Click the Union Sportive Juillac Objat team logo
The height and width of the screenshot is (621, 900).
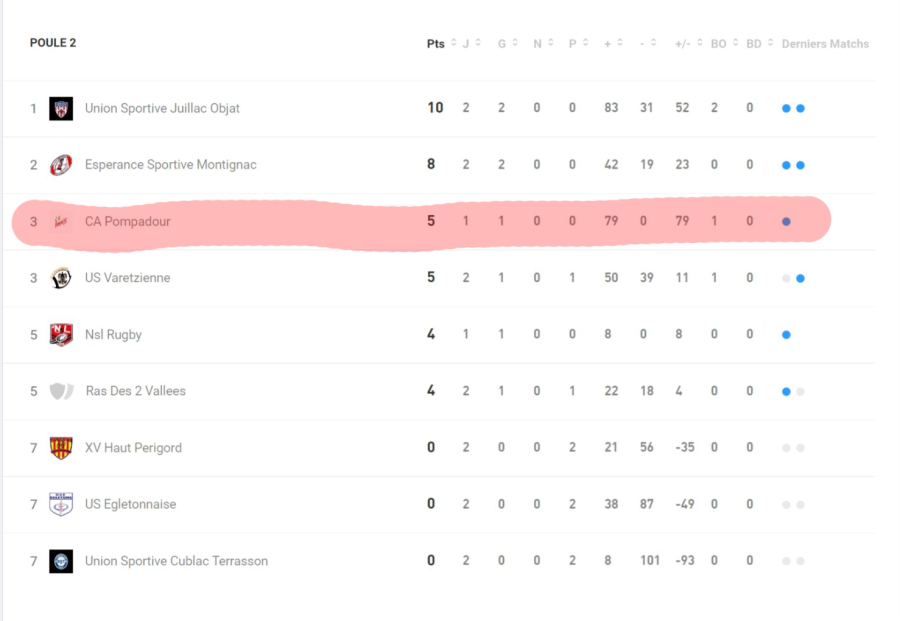61,108
